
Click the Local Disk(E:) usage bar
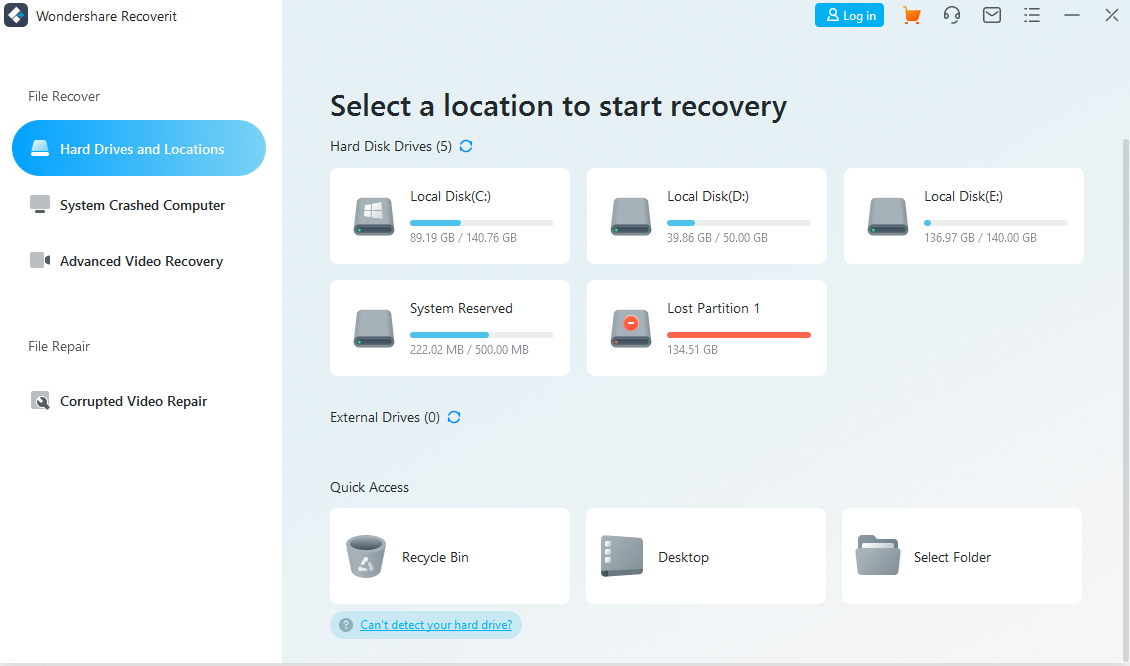(x=996, y=223)
